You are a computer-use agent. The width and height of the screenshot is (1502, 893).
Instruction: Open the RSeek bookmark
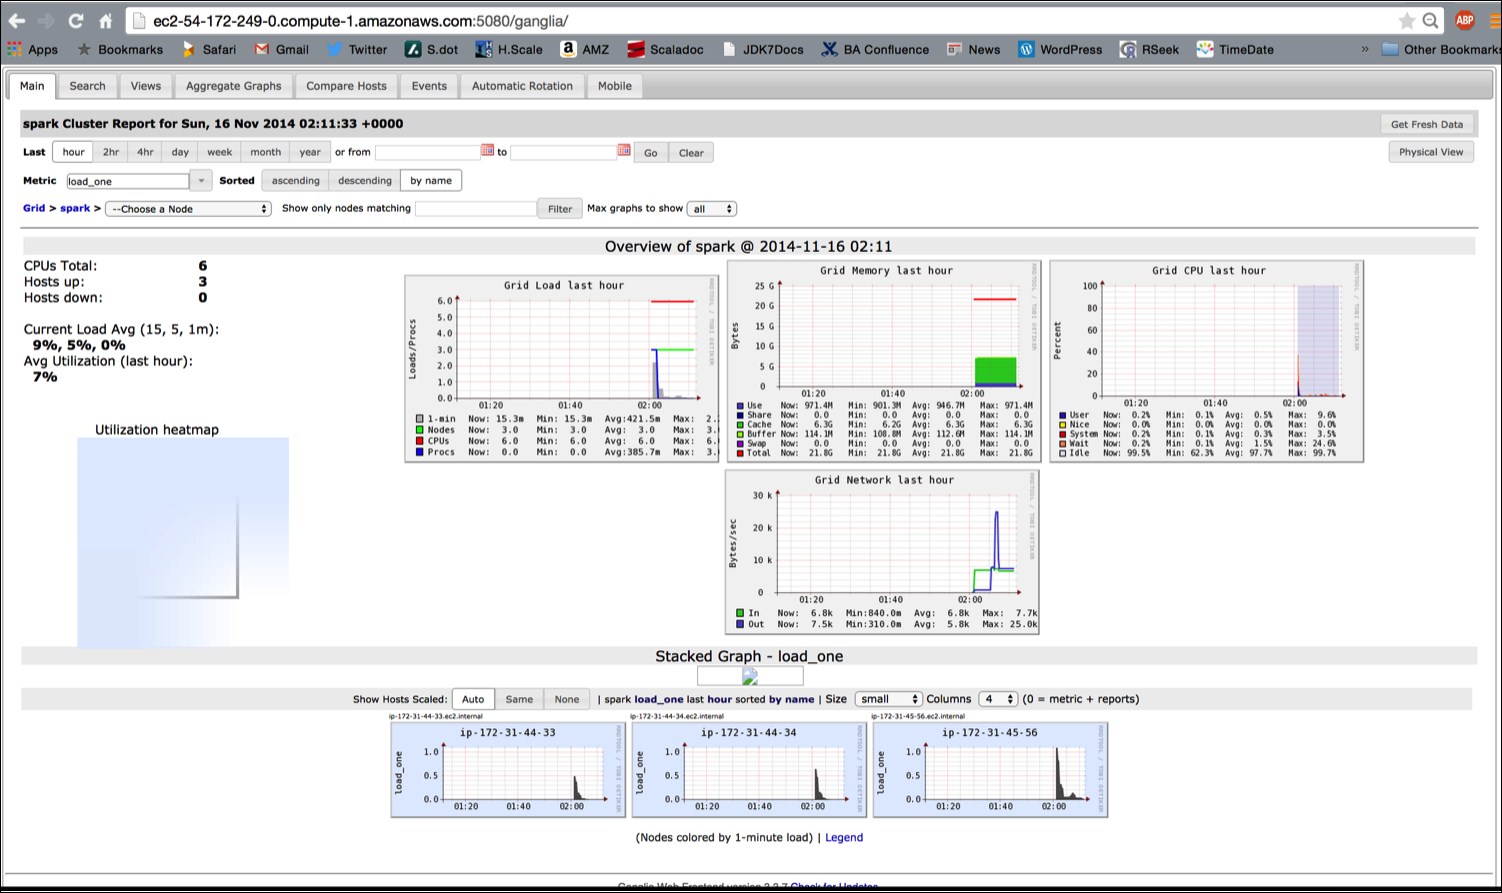click(x=1149, y=49)
